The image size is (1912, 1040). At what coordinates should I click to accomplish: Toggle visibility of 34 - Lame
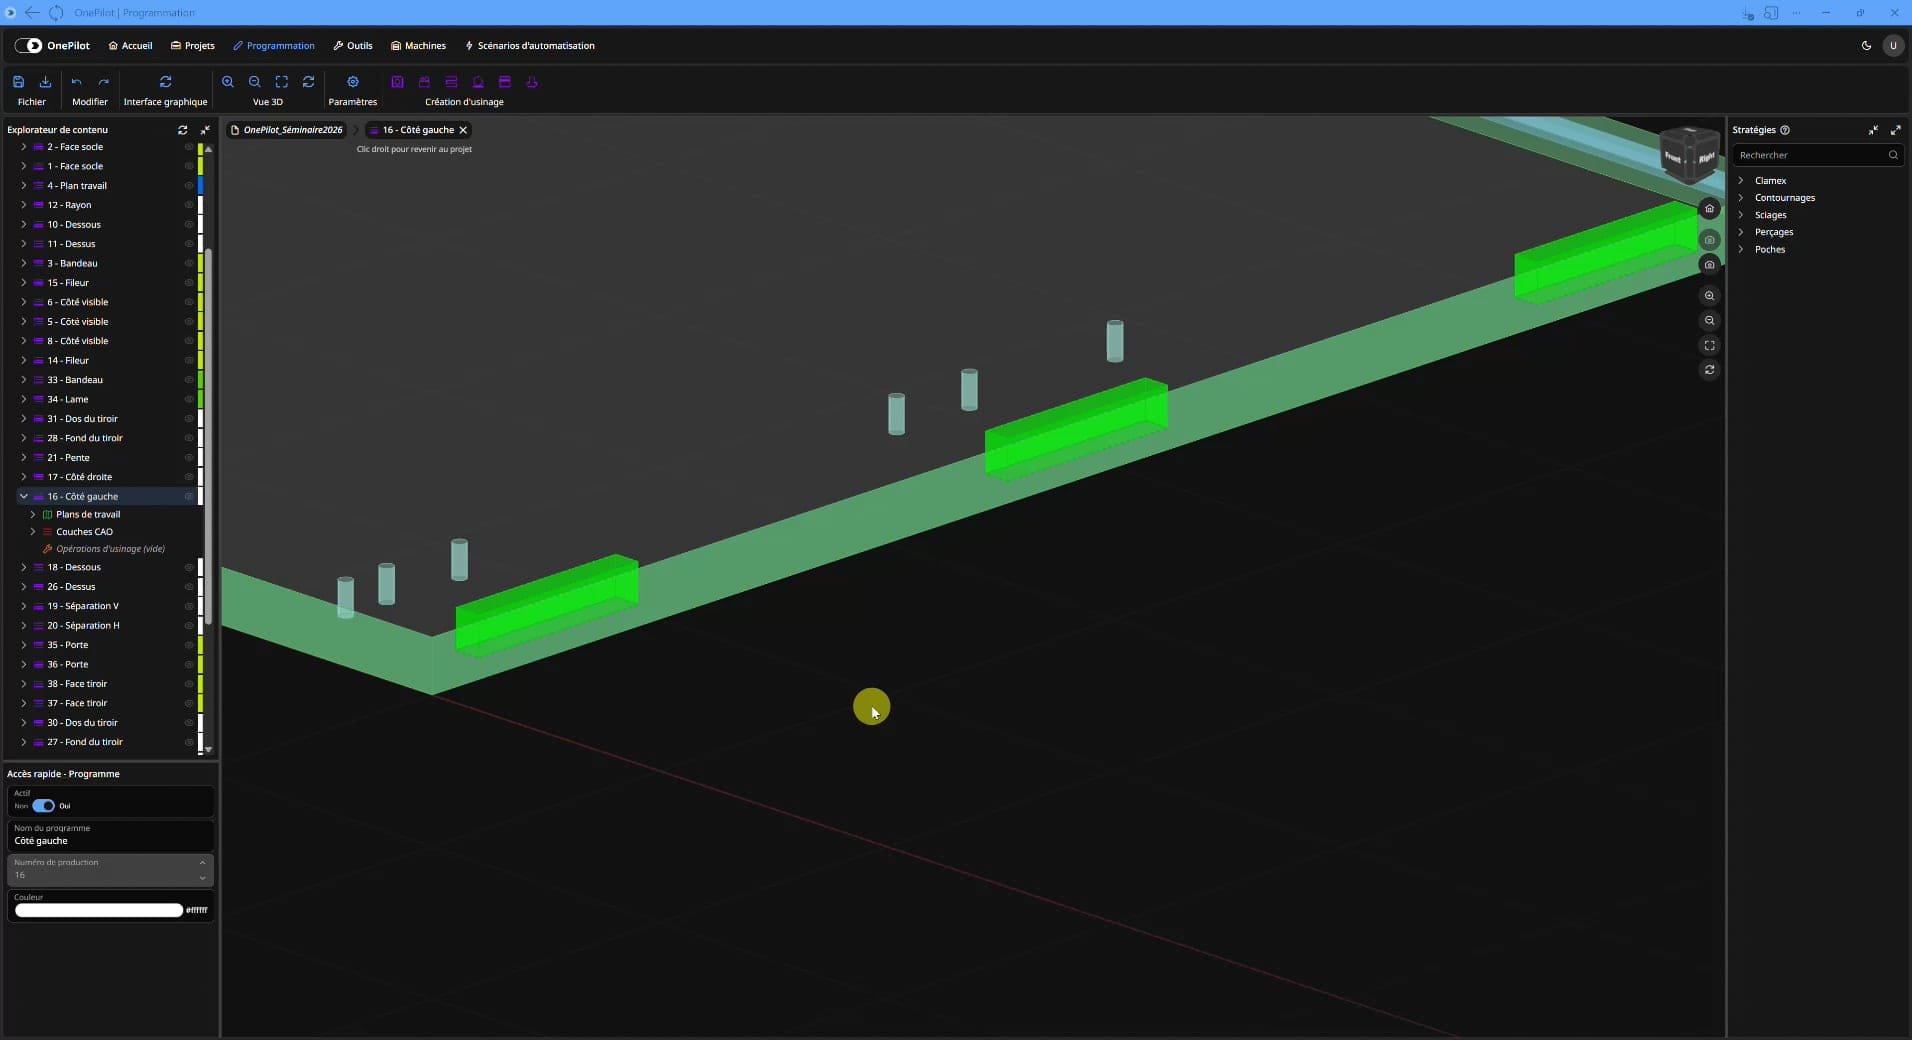point(189,399)
